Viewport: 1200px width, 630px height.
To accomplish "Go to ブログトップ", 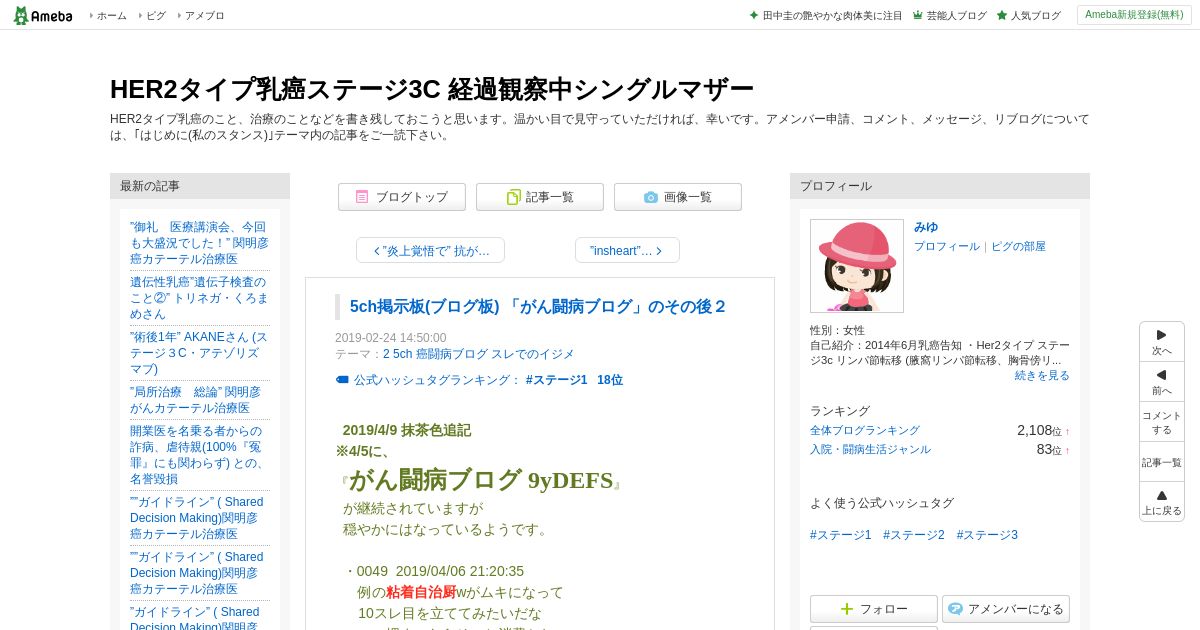I will click(x=402, y=197).
